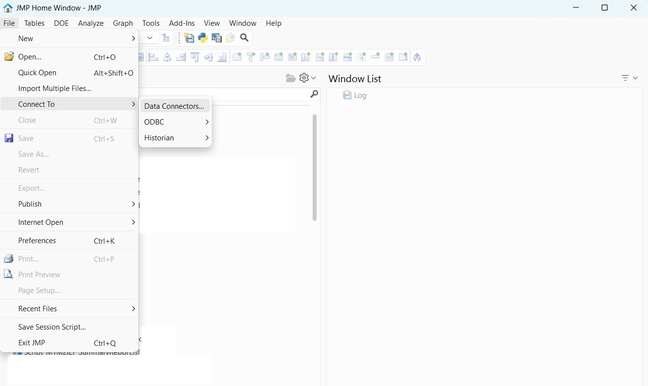The image size is (648, 386).
Task: Expand the Recent Files submenu arrow
Action: coord(133,309)
